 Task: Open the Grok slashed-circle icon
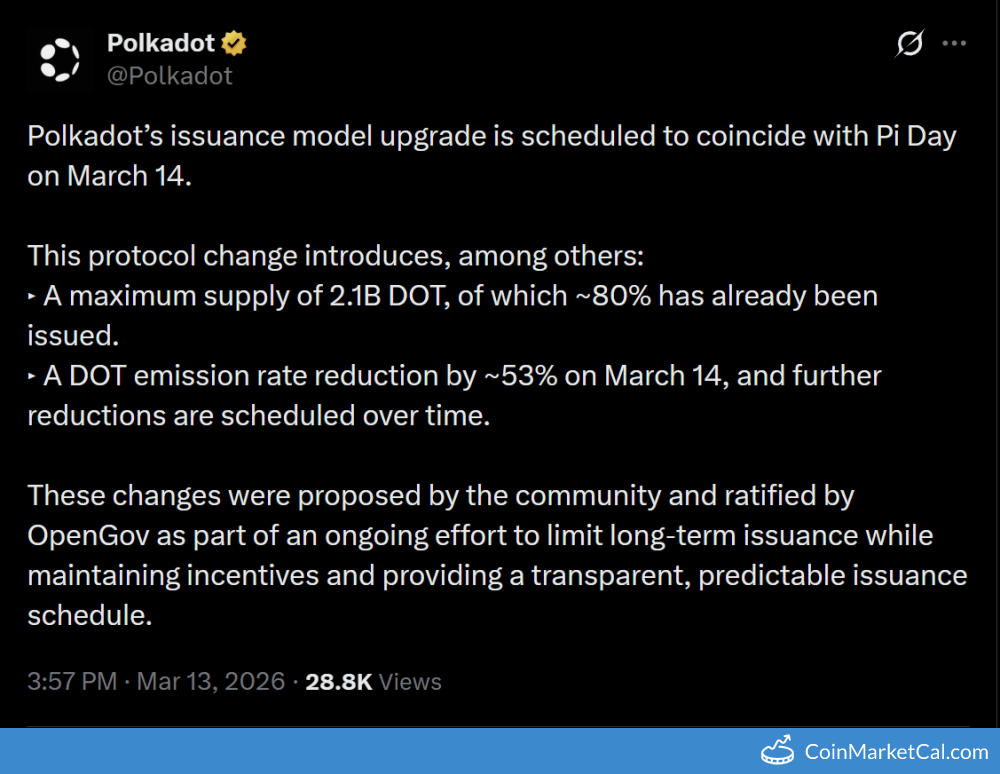tap(909, 44)
